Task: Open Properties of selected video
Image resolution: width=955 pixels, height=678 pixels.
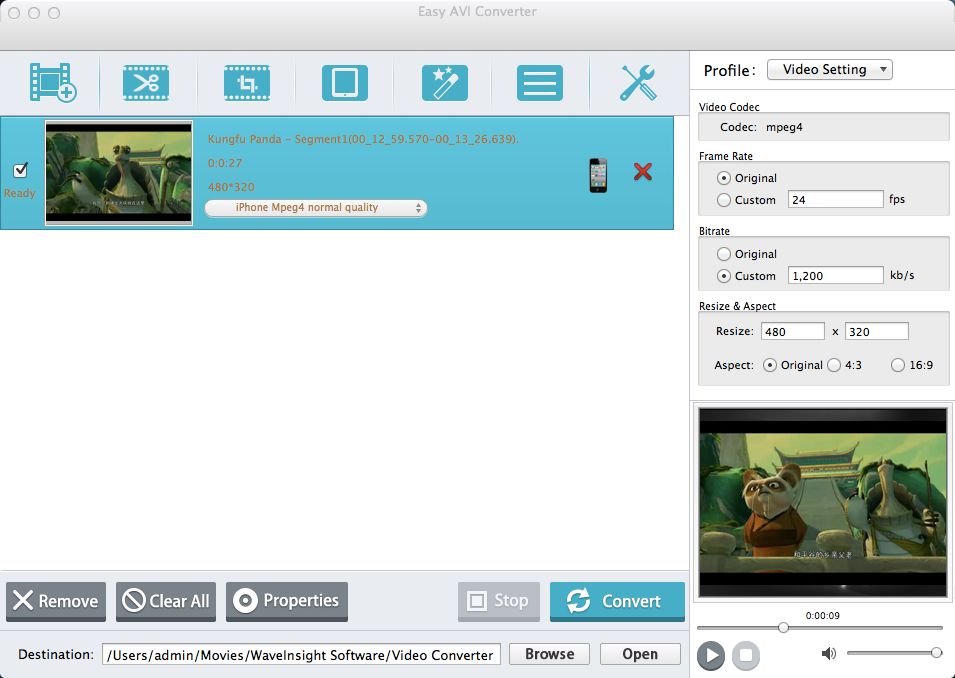Action: point(287,601)
